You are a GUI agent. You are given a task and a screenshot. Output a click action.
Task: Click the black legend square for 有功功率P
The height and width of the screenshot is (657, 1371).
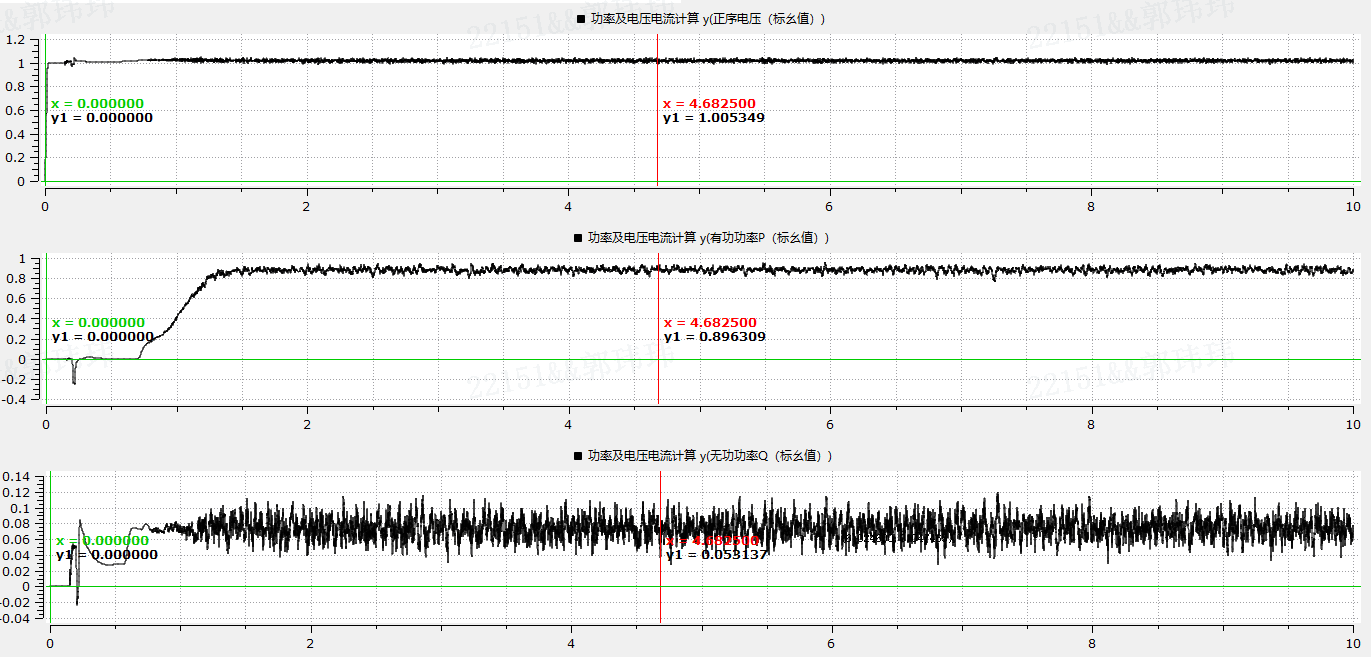tap(578, 238)
